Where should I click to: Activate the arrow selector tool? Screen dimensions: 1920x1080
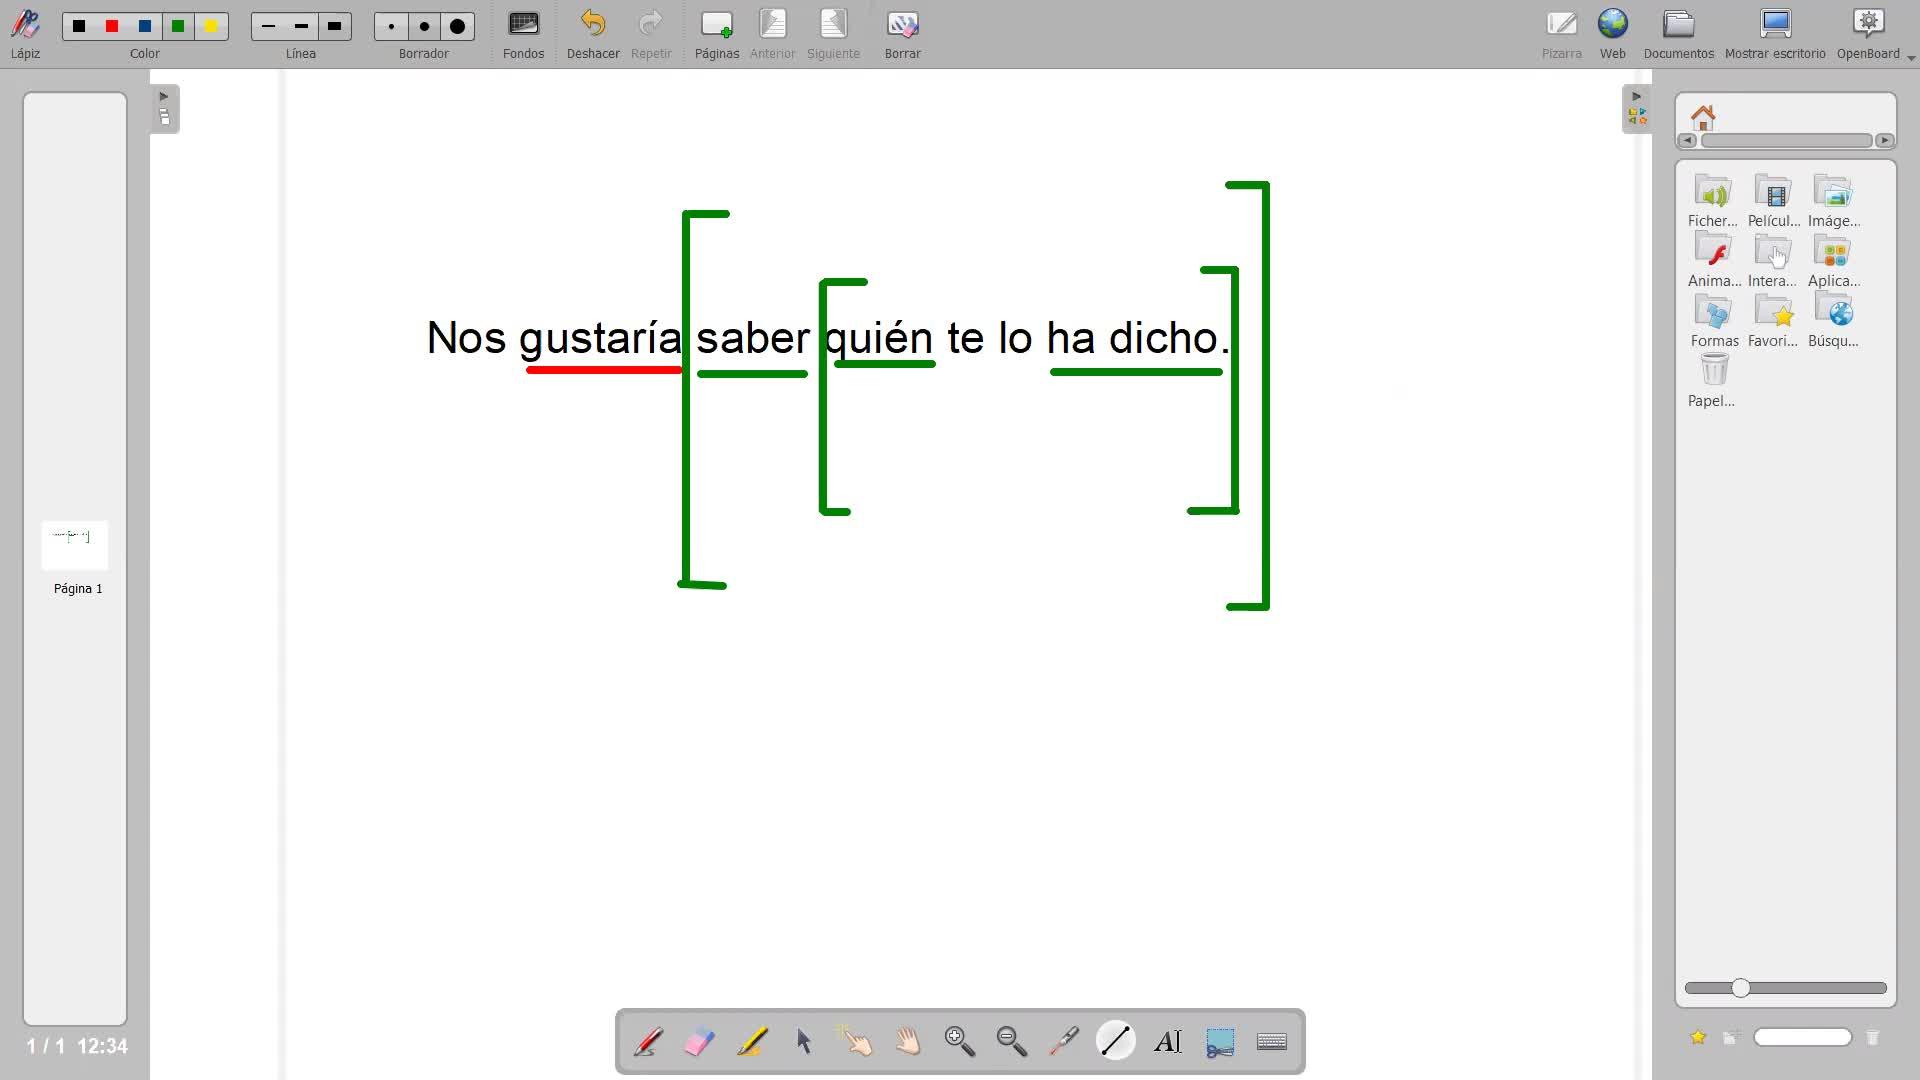tap(804, 1042)
